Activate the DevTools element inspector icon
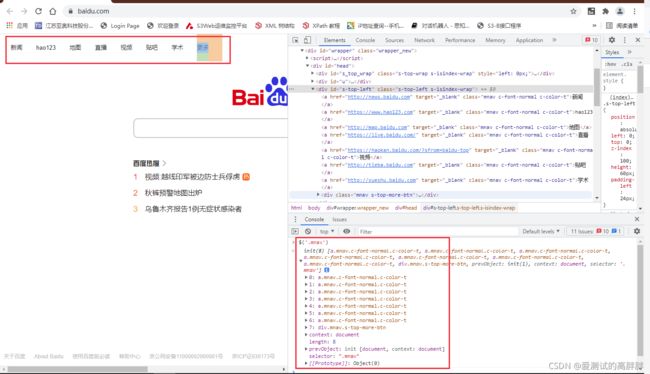650x374 pixels. pos(295,40)
